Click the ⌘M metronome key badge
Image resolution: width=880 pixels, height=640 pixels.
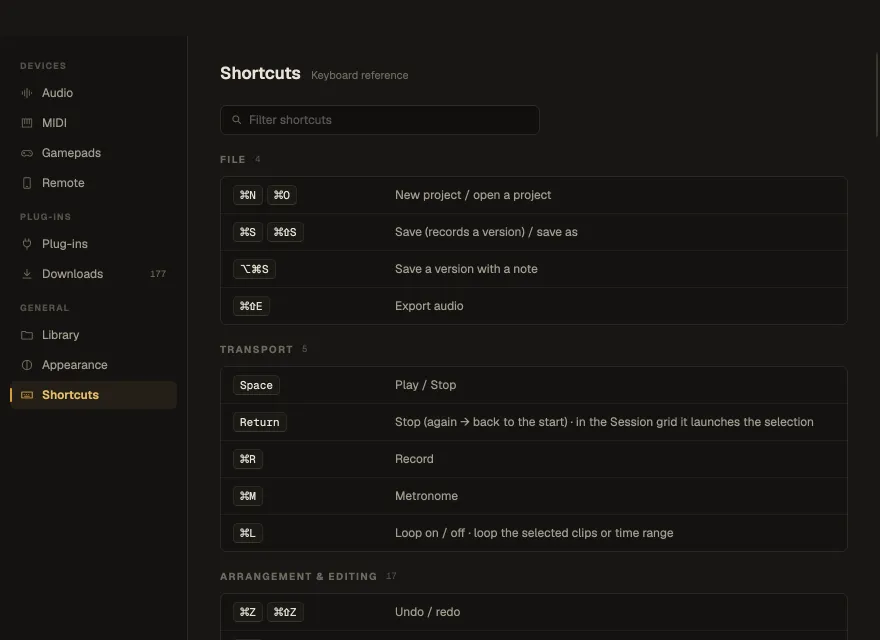[248, 496]
